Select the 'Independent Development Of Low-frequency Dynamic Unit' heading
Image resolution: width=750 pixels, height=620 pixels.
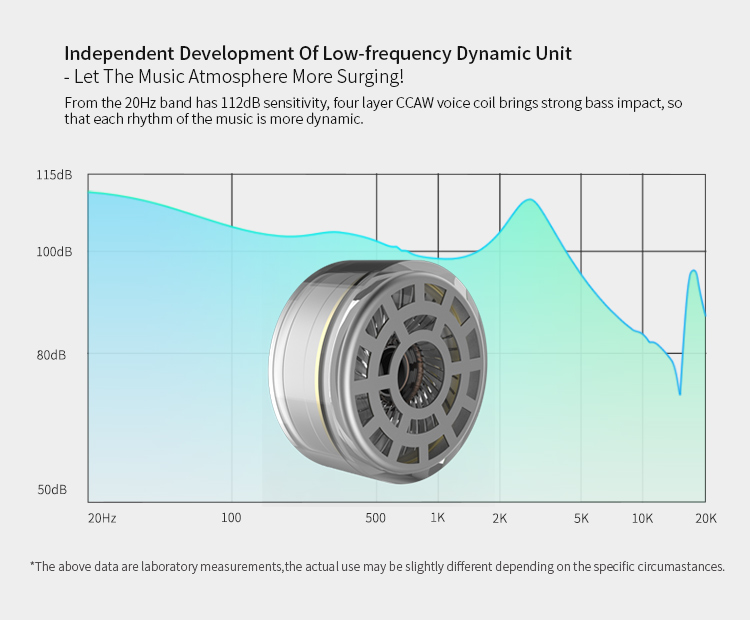pyautogui.click(x=318, y=53)
